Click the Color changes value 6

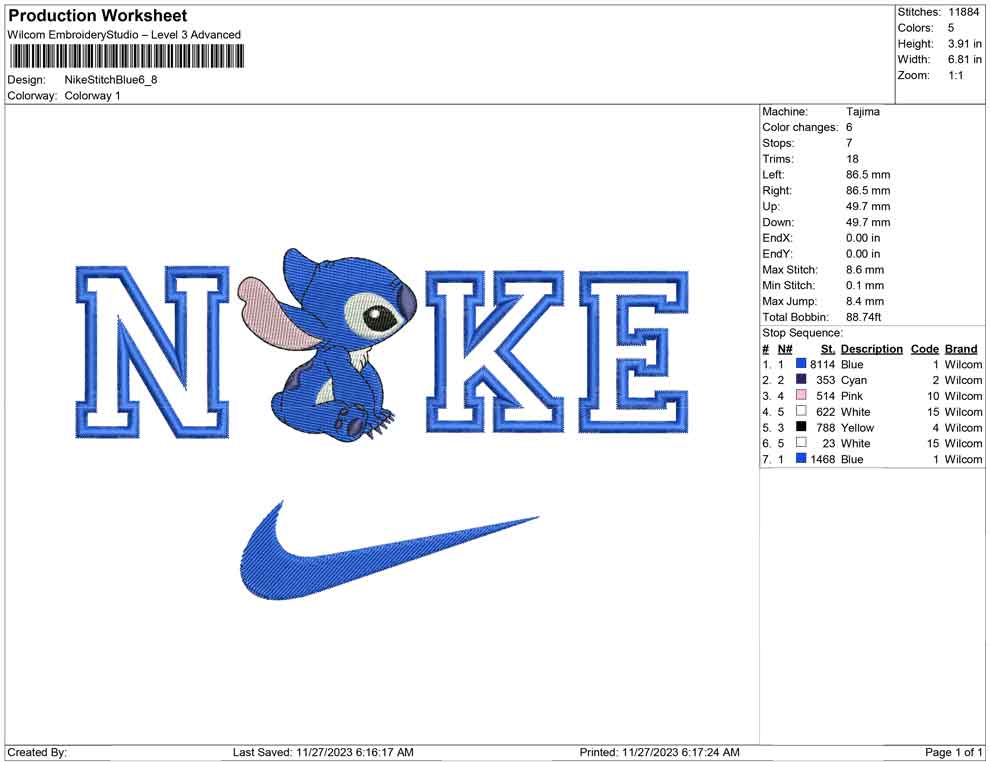[849, 128]
